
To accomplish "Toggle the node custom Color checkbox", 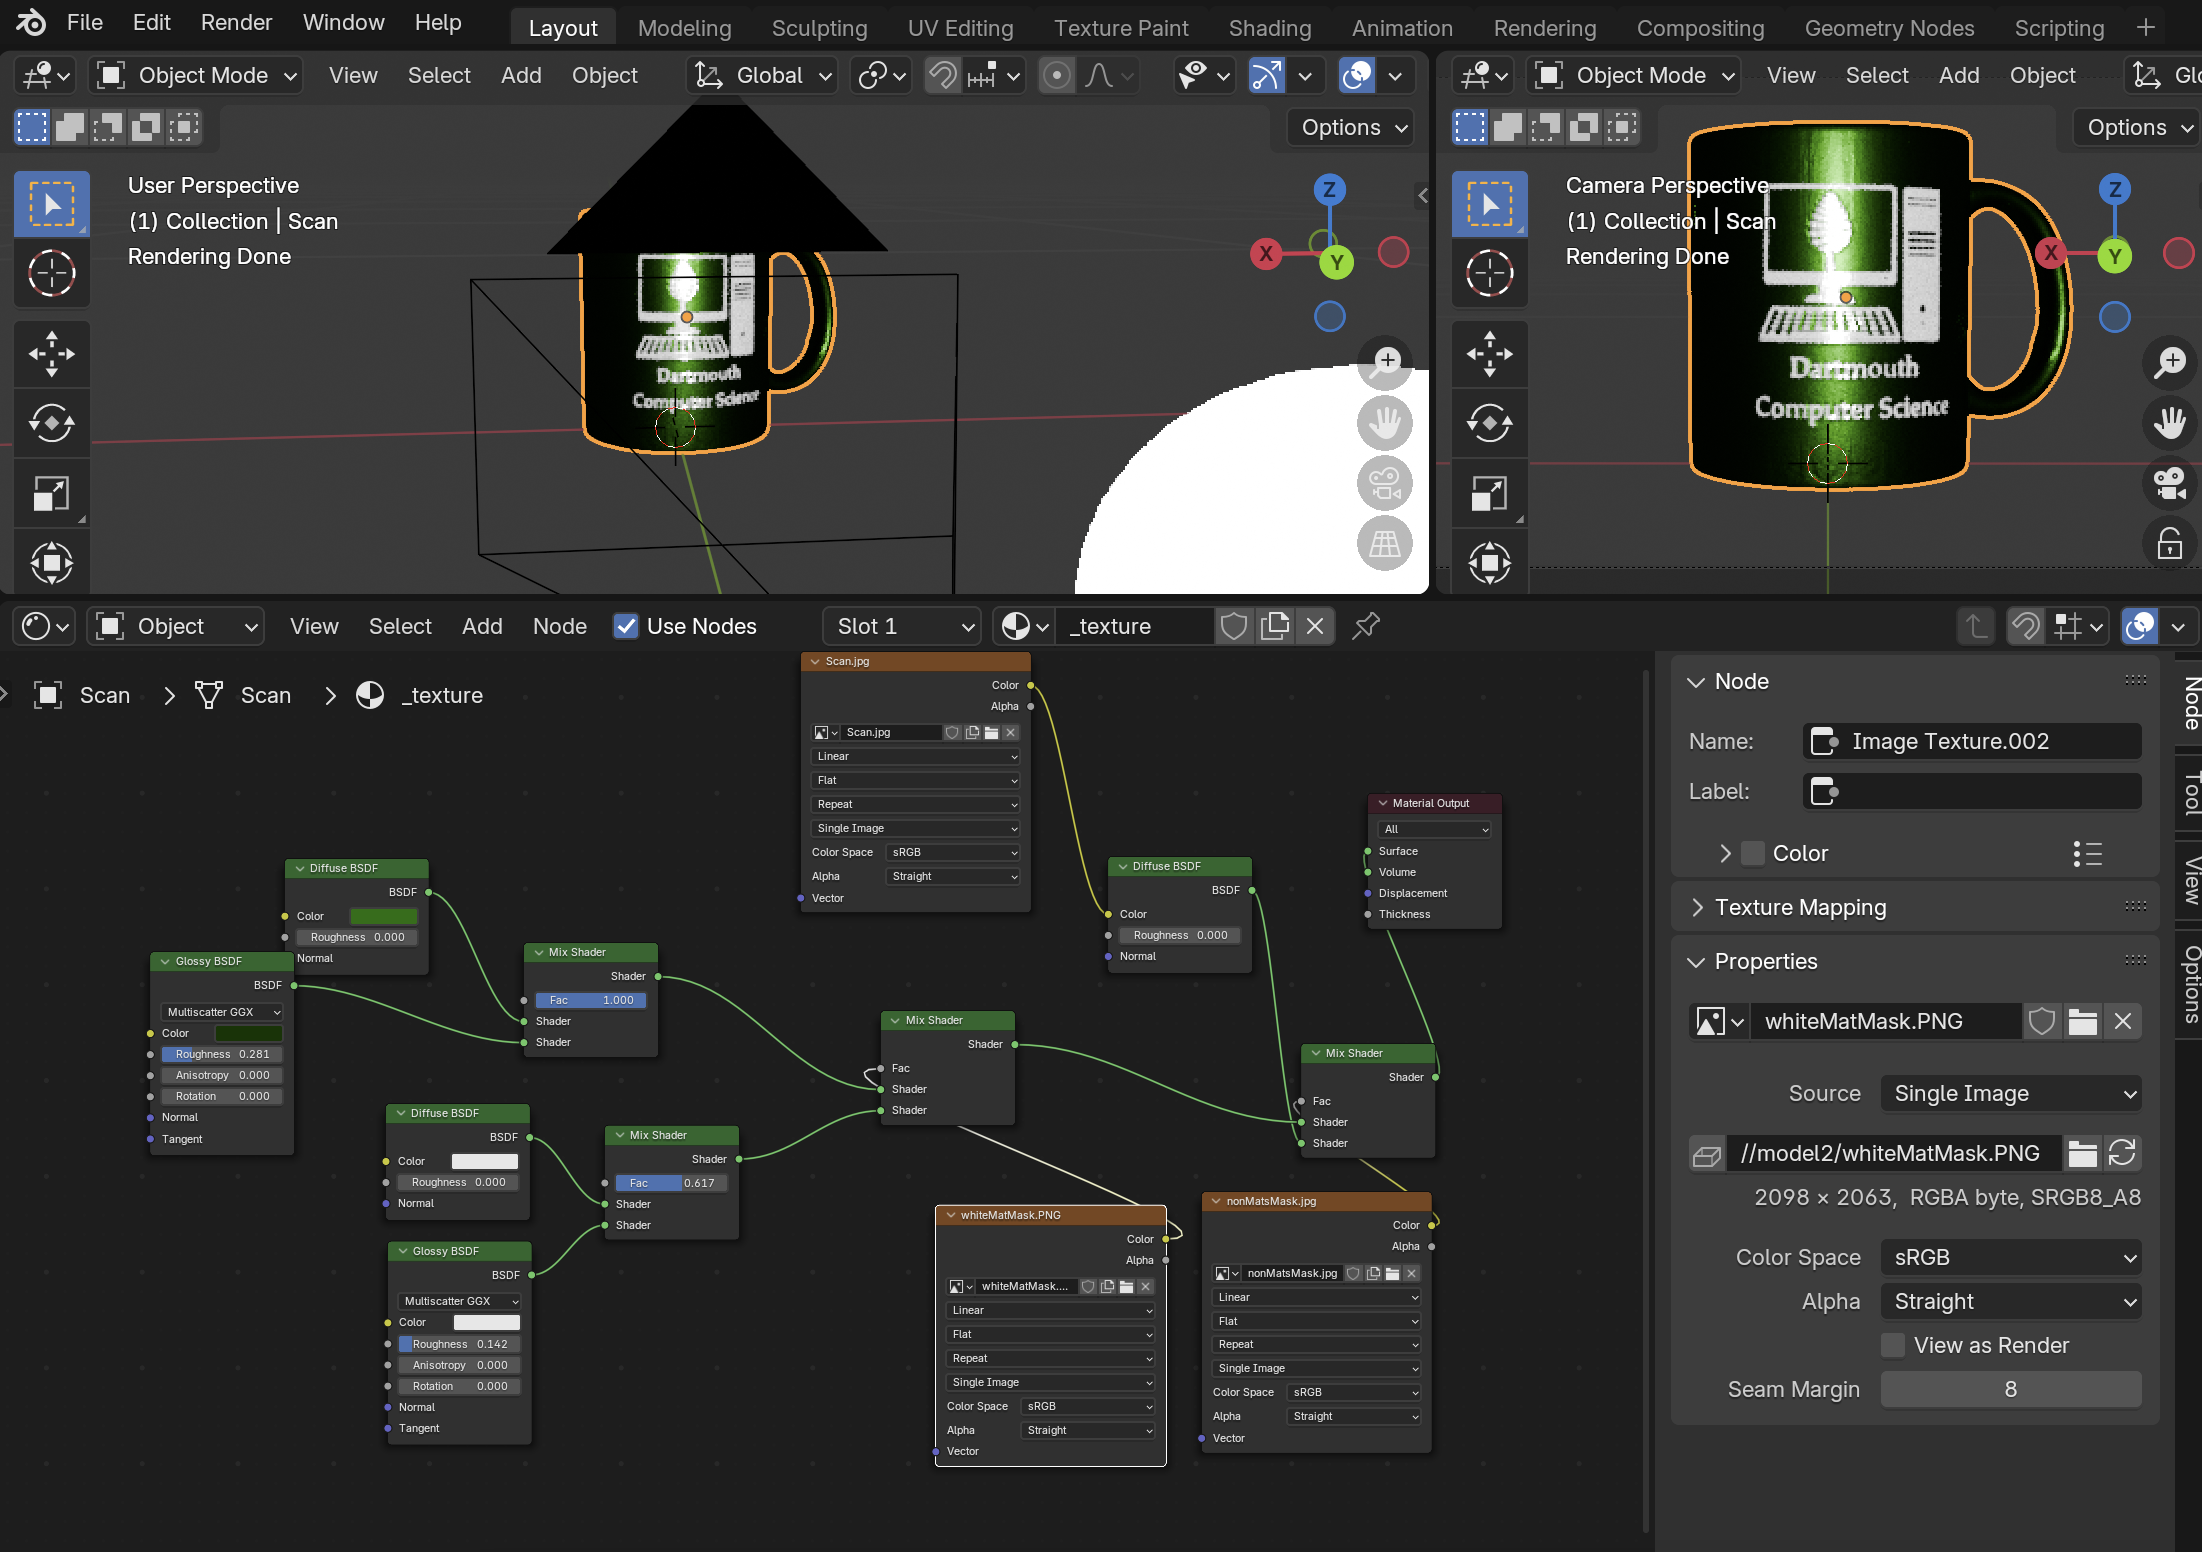I will pyautogui.click(x=1753, y=853).
